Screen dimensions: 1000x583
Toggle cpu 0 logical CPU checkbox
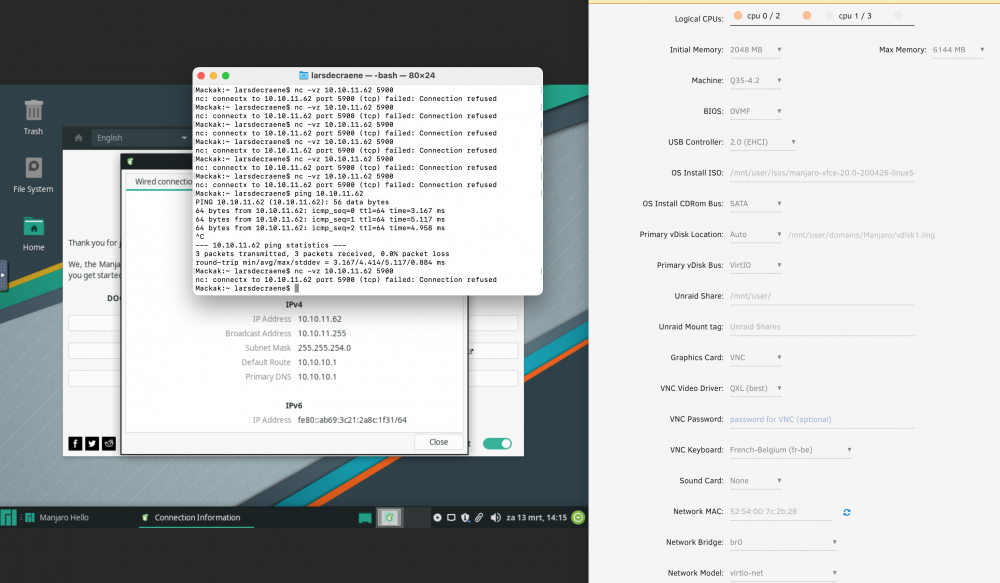pos(738,15)
